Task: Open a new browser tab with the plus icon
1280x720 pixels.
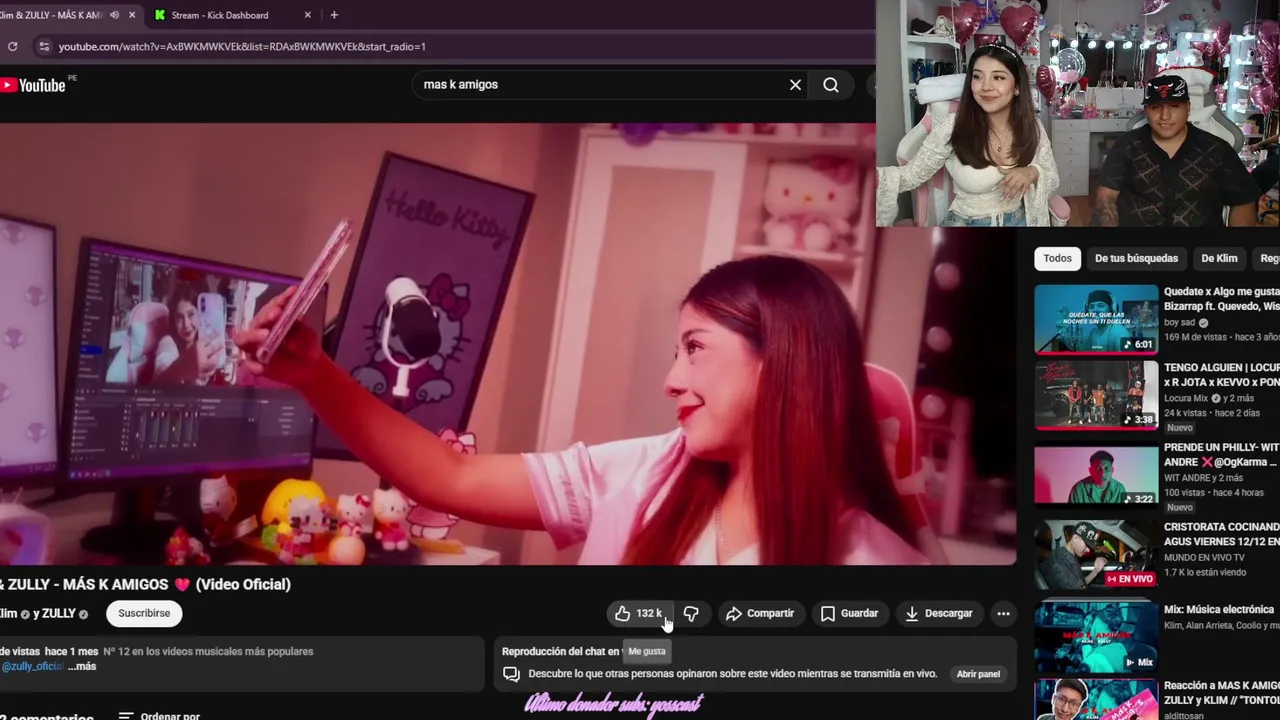Action: pos(334,15)
